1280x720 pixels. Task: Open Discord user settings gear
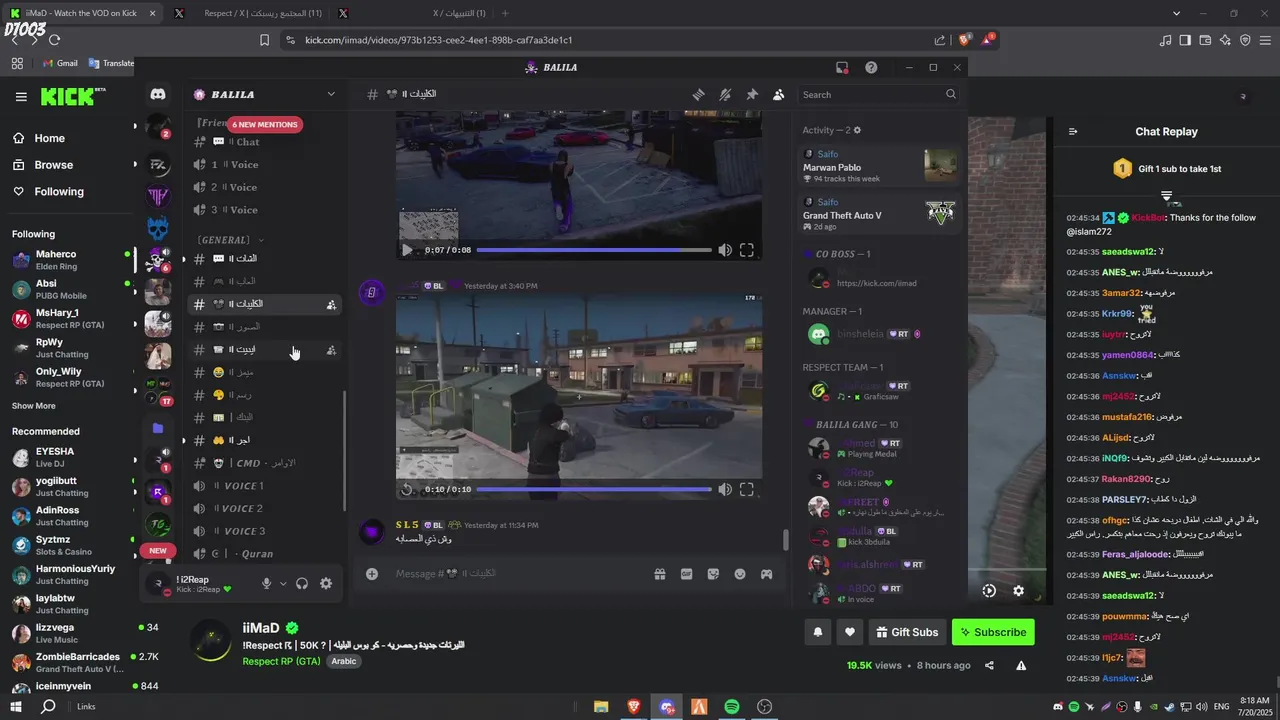point(326,583)
